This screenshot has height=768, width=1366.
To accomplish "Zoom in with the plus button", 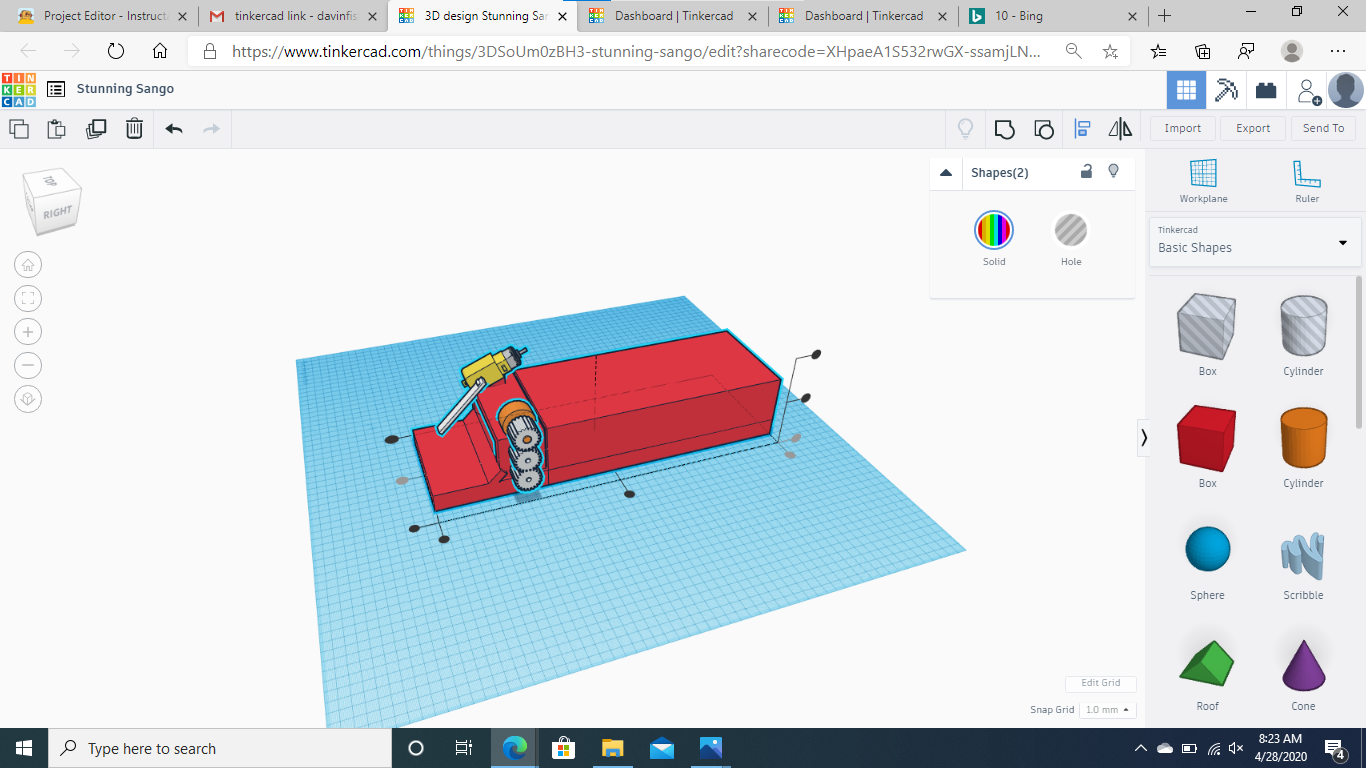I will coord(28,332).
